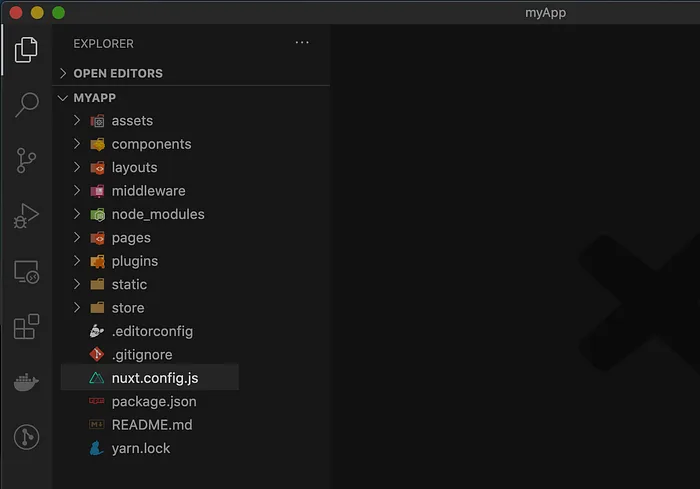
Task: Expand the assets folder chevron
Action: (x=77, y=120)
